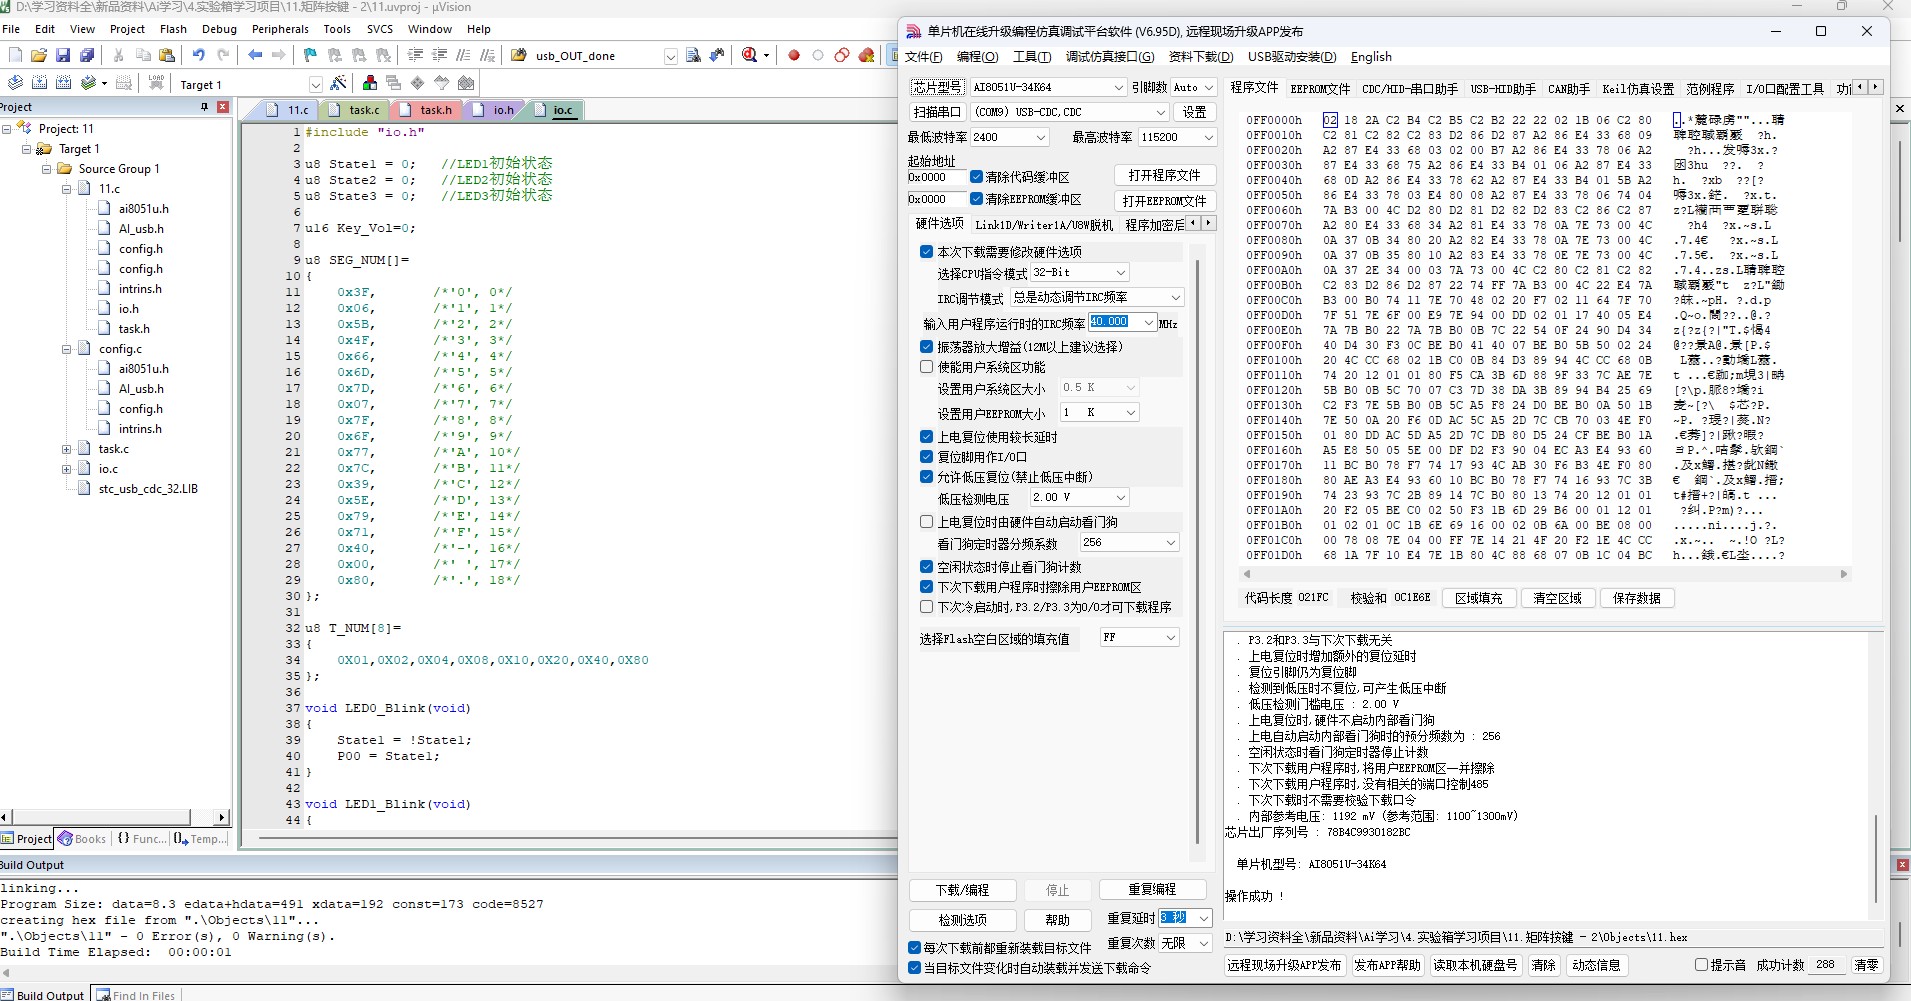Close the Build Output side panel red X
1911x1001 pixels.
tap(1903, 865)
